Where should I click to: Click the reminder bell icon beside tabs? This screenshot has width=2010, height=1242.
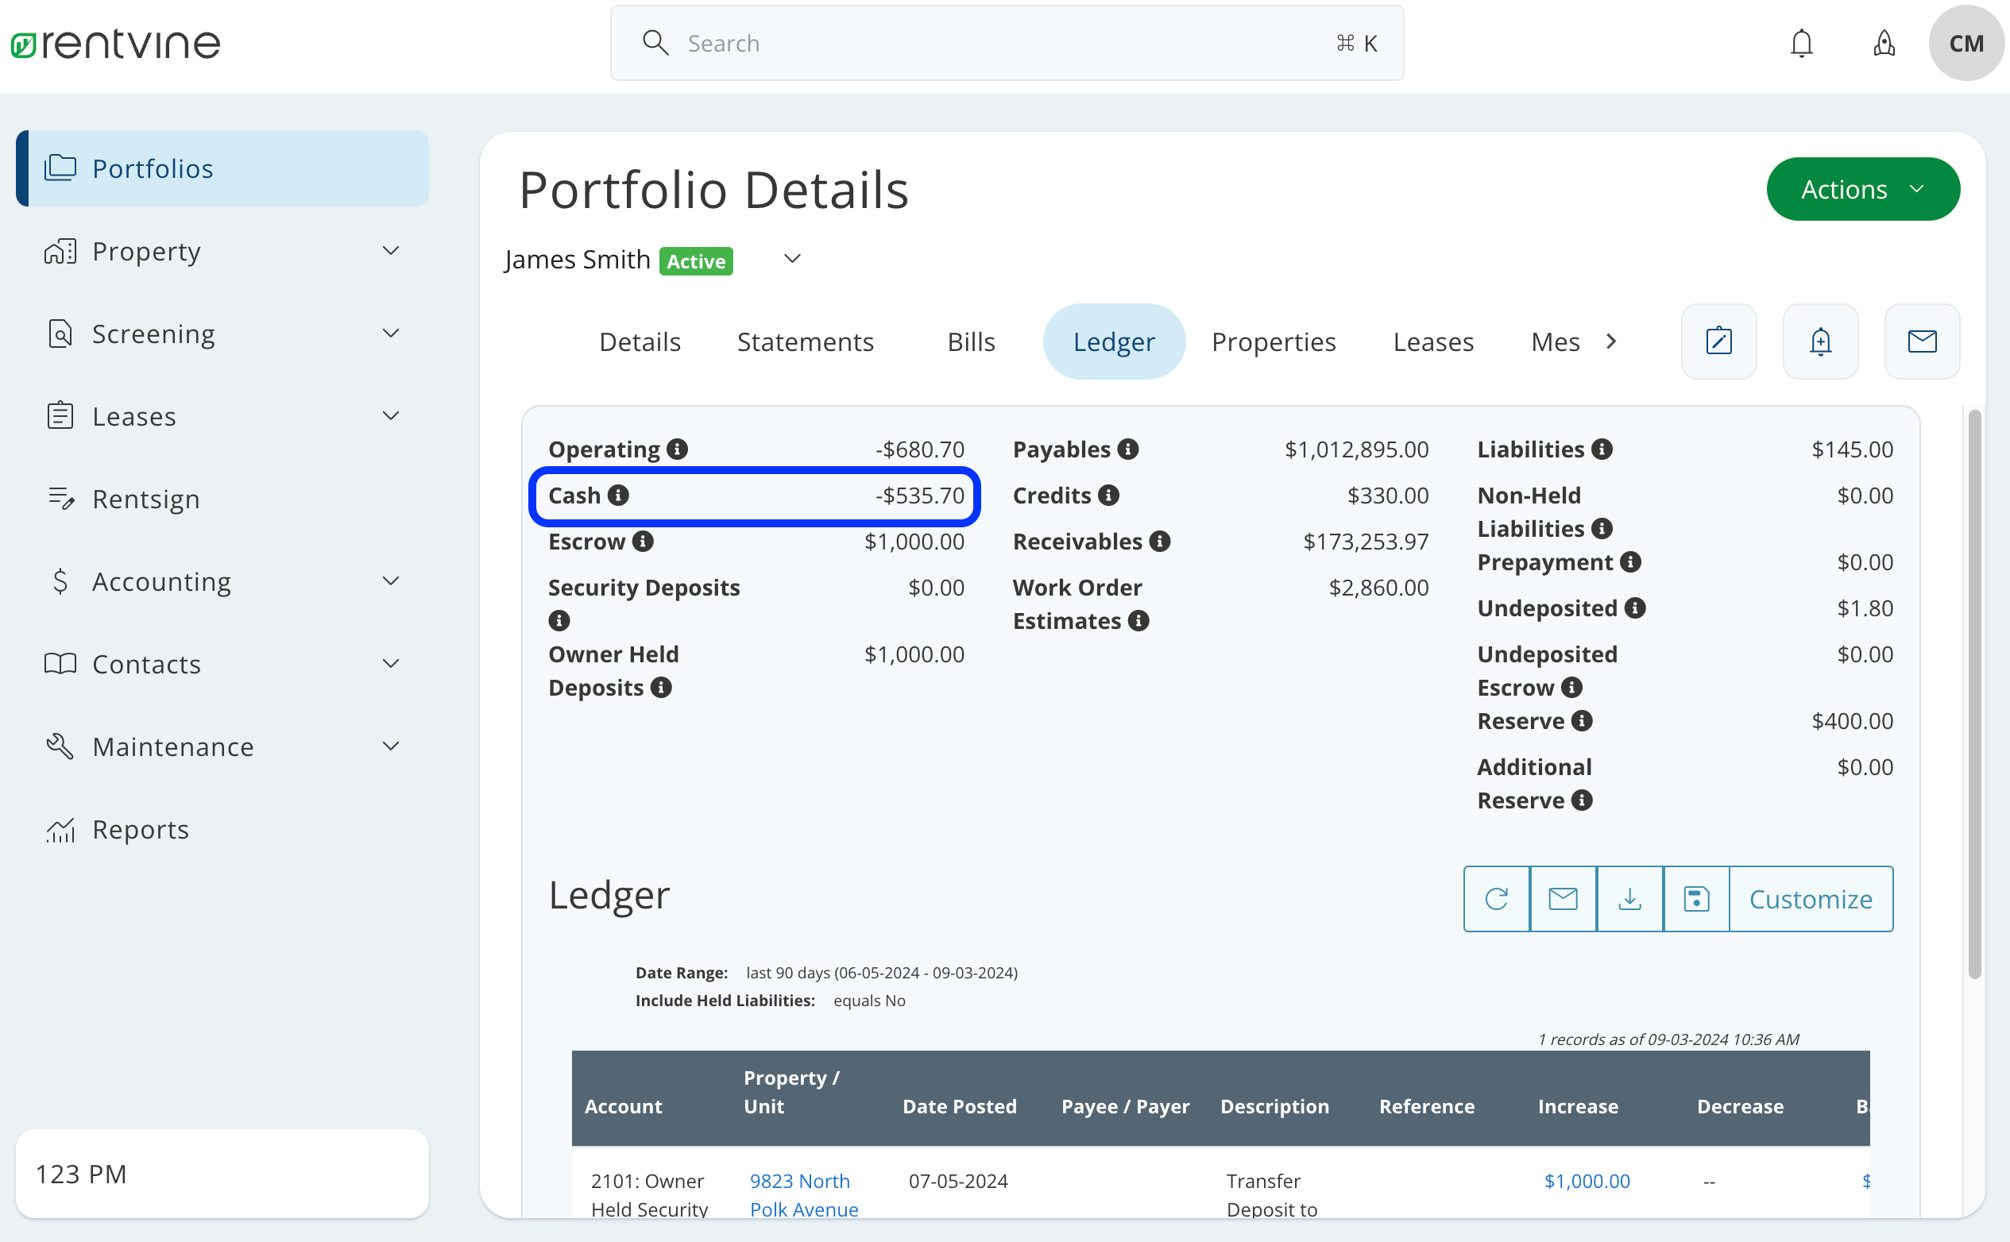click(x=1820, y=341)
